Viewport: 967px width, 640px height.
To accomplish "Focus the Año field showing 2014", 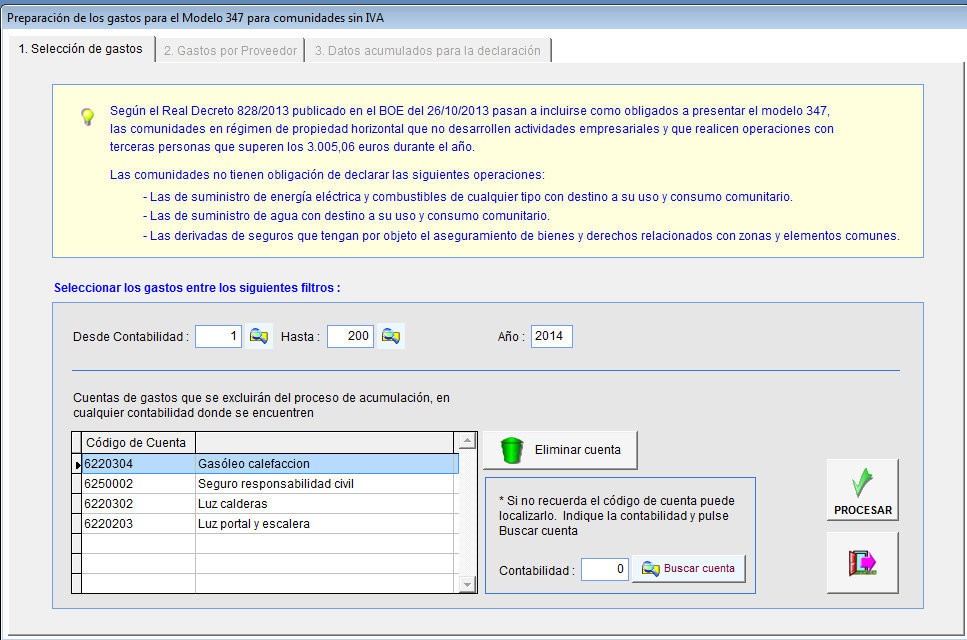I will pos(551,337).
